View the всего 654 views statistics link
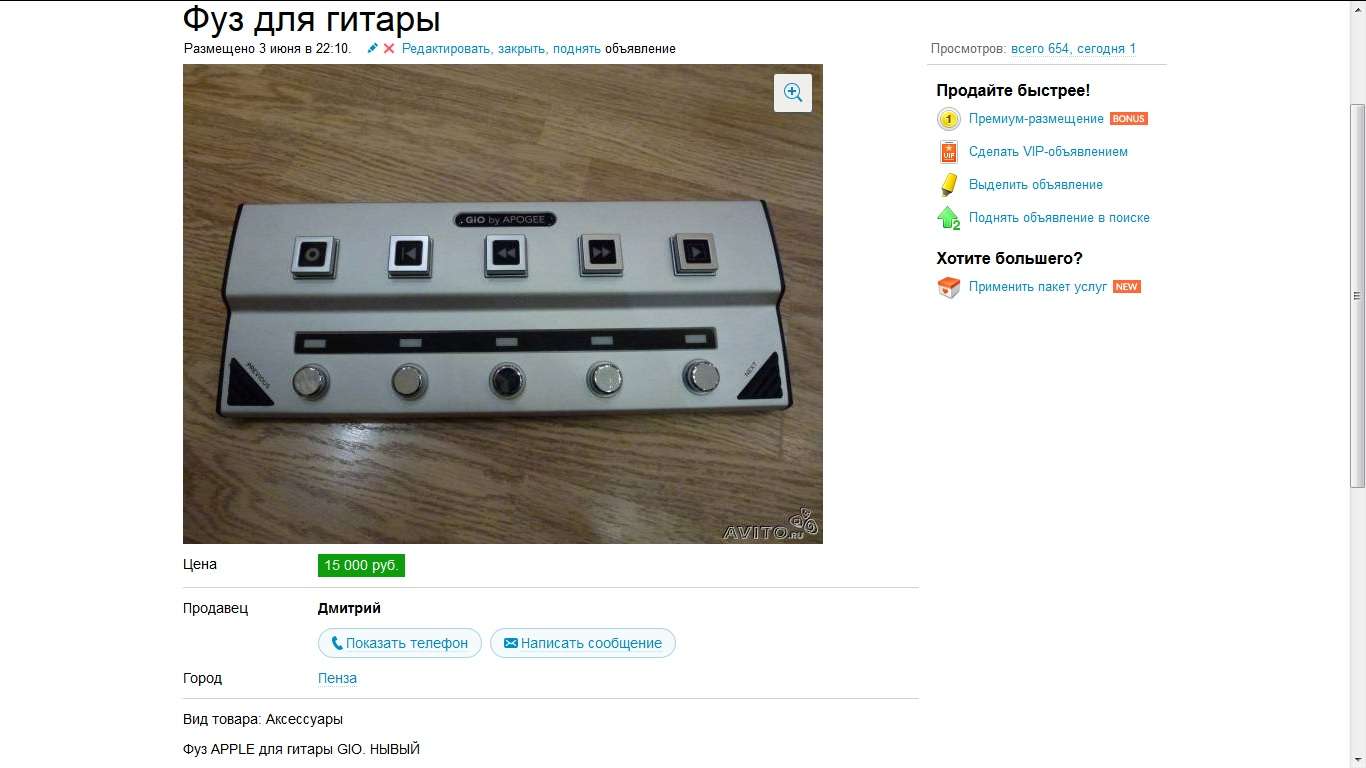The width and height of the screenshot is (1366, 768). click(x=1040, y=48)
